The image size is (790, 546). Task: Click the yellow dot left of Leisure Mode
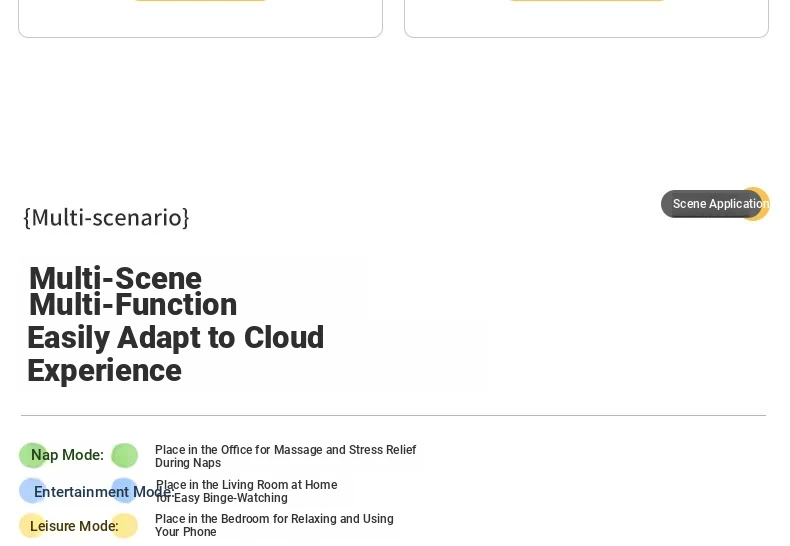(32, 526)
